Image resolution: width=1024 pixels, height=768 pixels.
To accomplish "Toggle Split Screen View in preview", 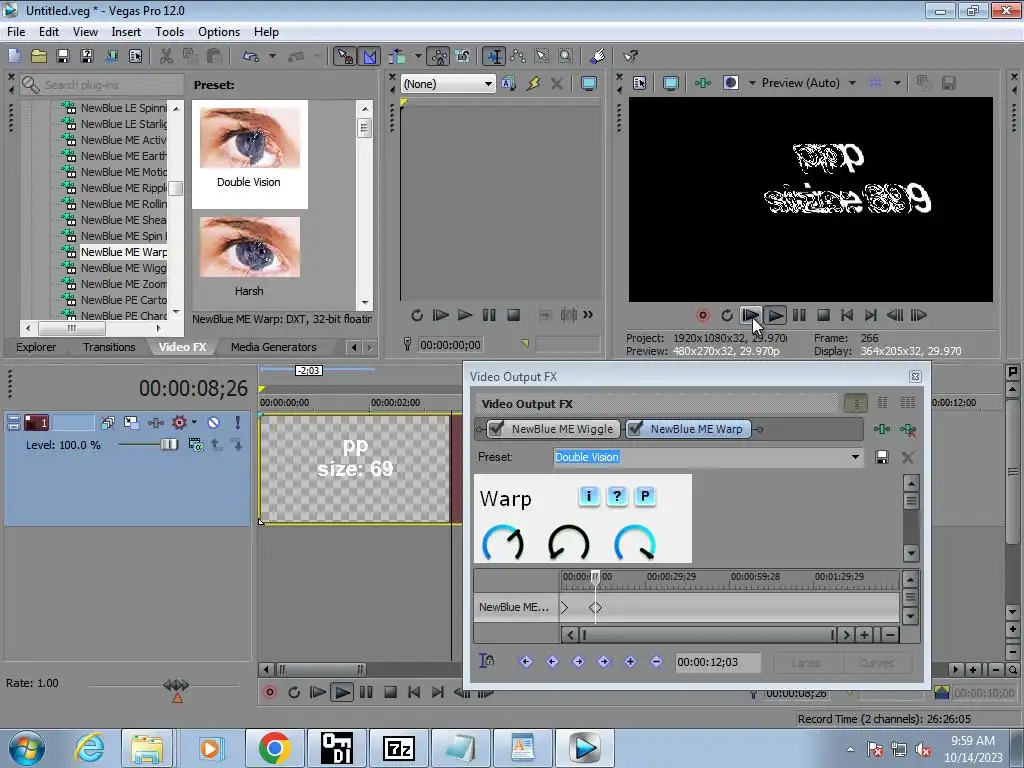I will pos(731,83).
